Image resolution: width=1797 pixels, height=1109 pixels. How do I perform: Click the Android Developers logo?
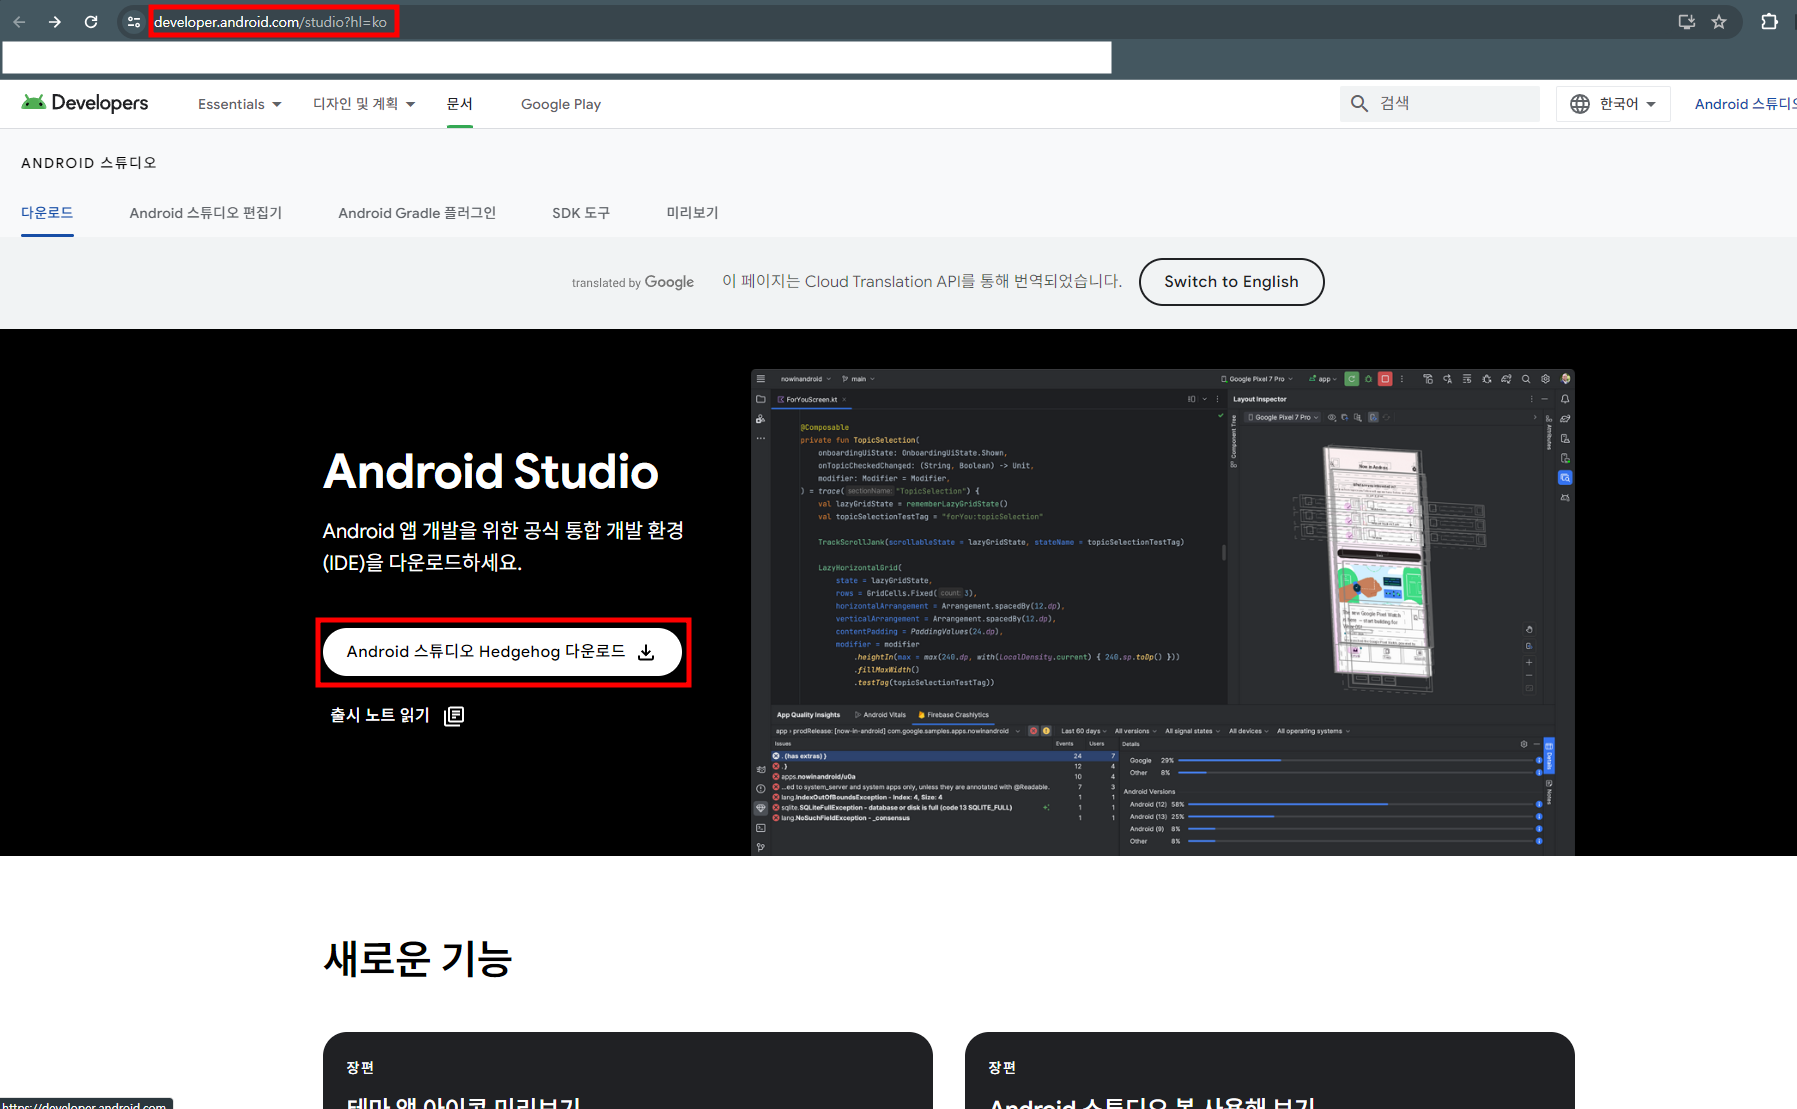click(85, 103)
